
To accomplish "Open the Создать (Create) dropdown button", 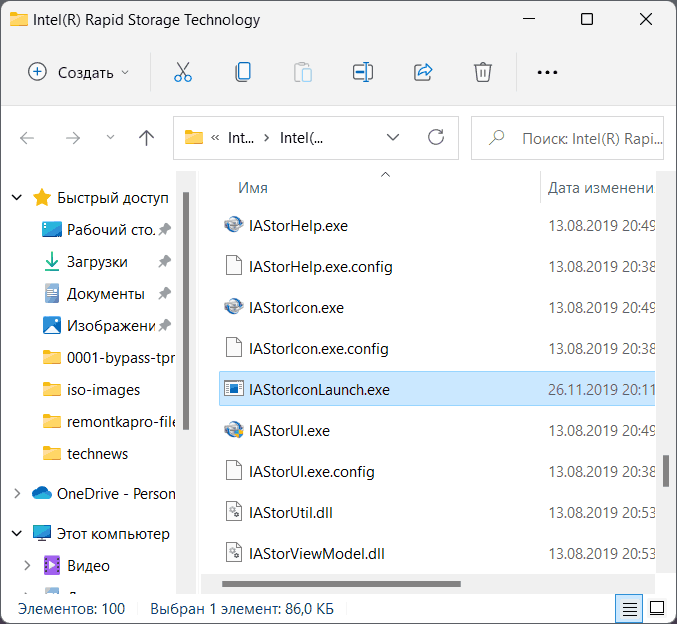I will point(79,73).
